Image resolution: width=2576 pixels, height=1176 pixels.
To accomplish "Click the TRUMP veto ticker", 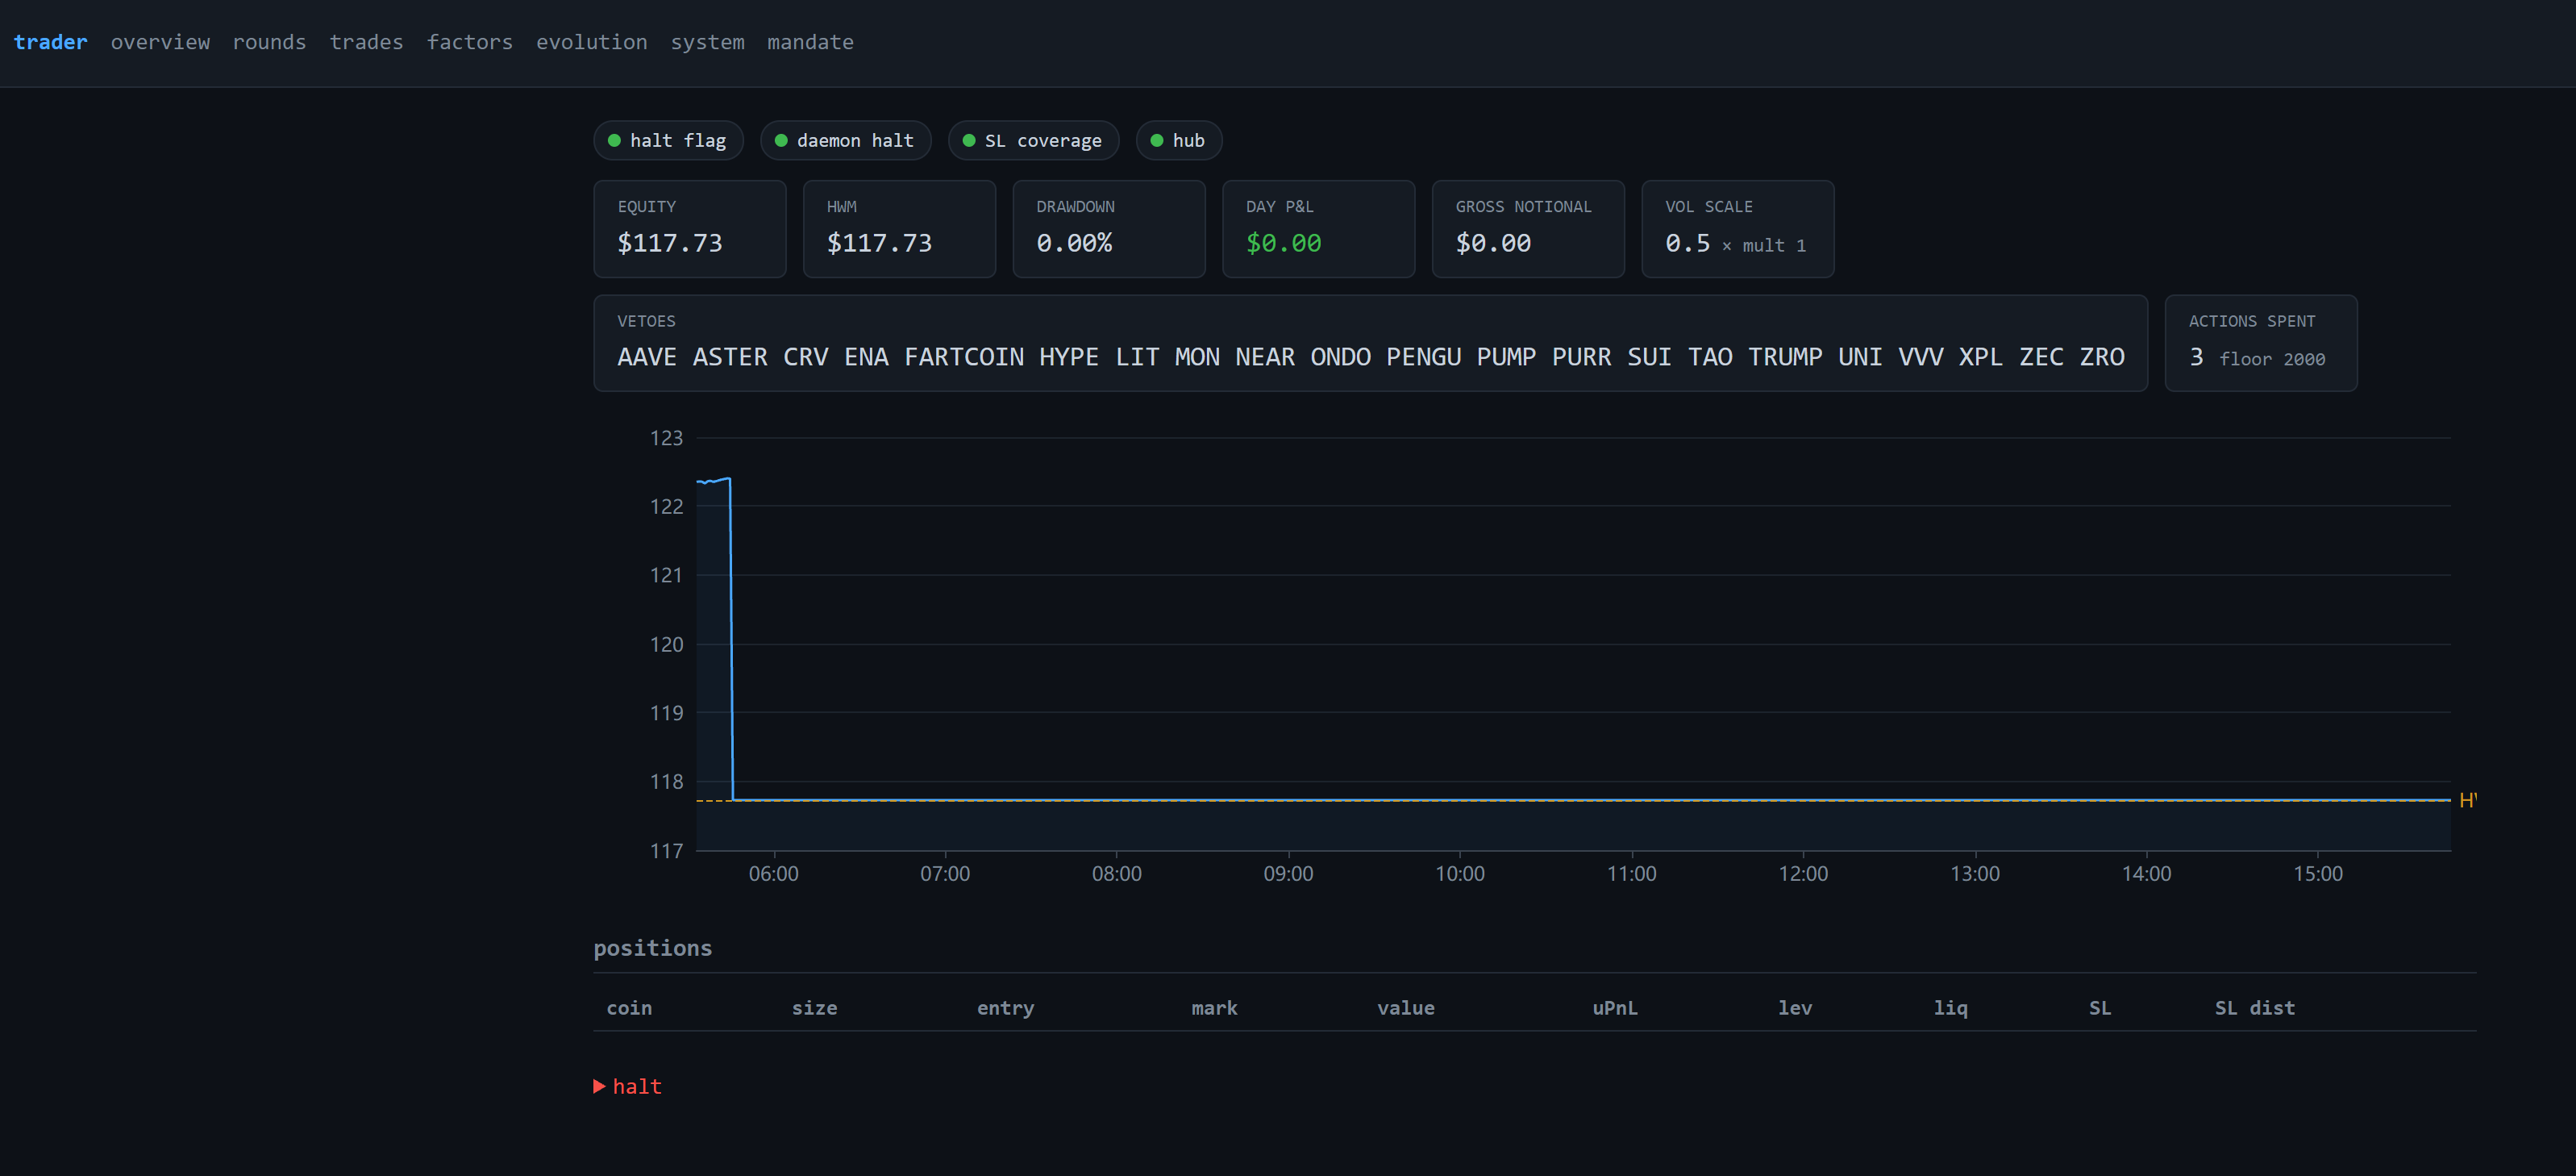I will [x=1785, y=357].
